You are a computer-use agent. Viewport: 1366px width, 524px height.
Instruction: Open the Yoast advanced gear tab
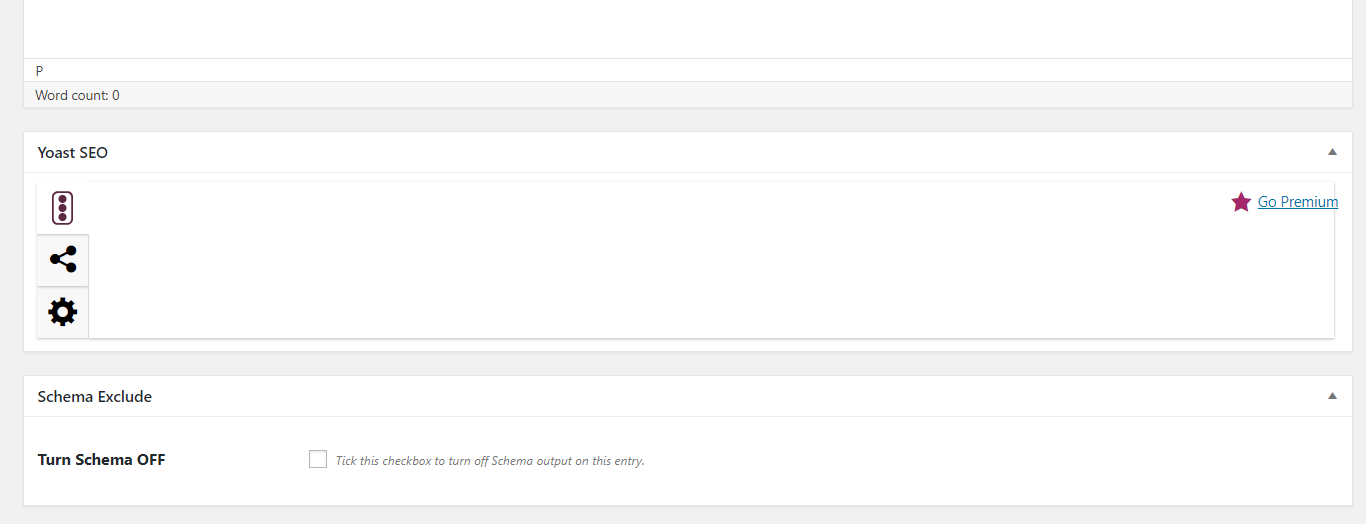point(62,312)
